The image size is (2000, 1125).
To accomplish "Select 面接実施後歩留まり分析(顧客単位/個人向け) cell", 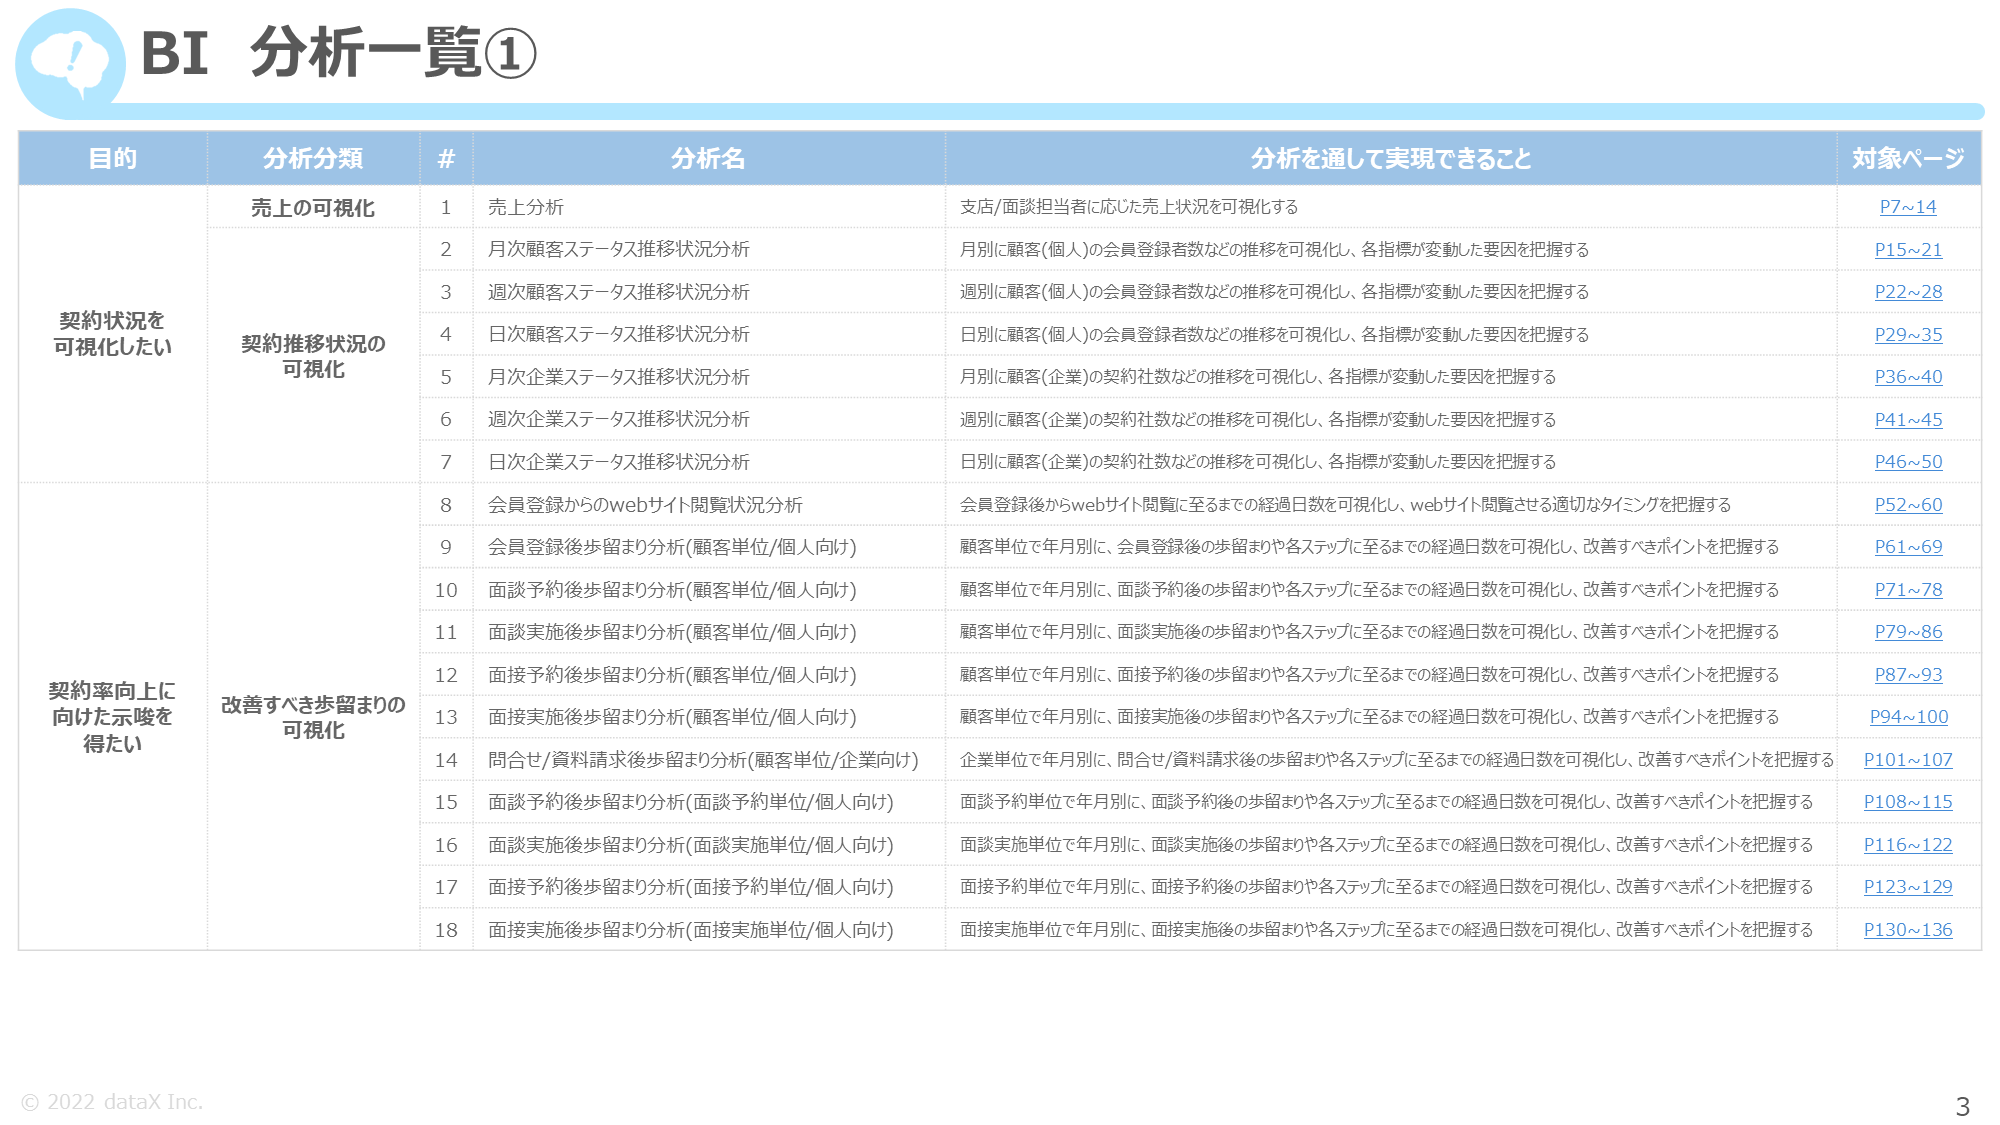I will tap(708, 717).
